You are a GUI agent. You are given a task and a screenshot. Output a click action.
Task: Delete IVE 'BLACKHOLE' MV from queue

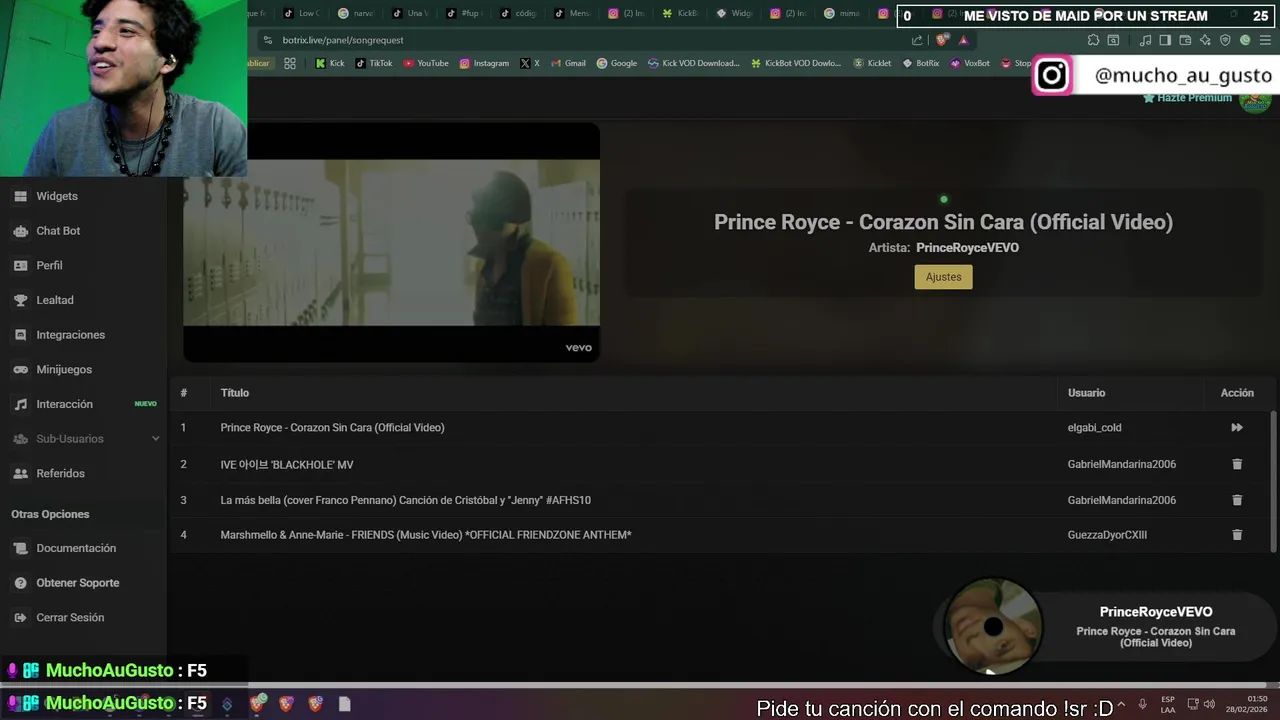1237,464
